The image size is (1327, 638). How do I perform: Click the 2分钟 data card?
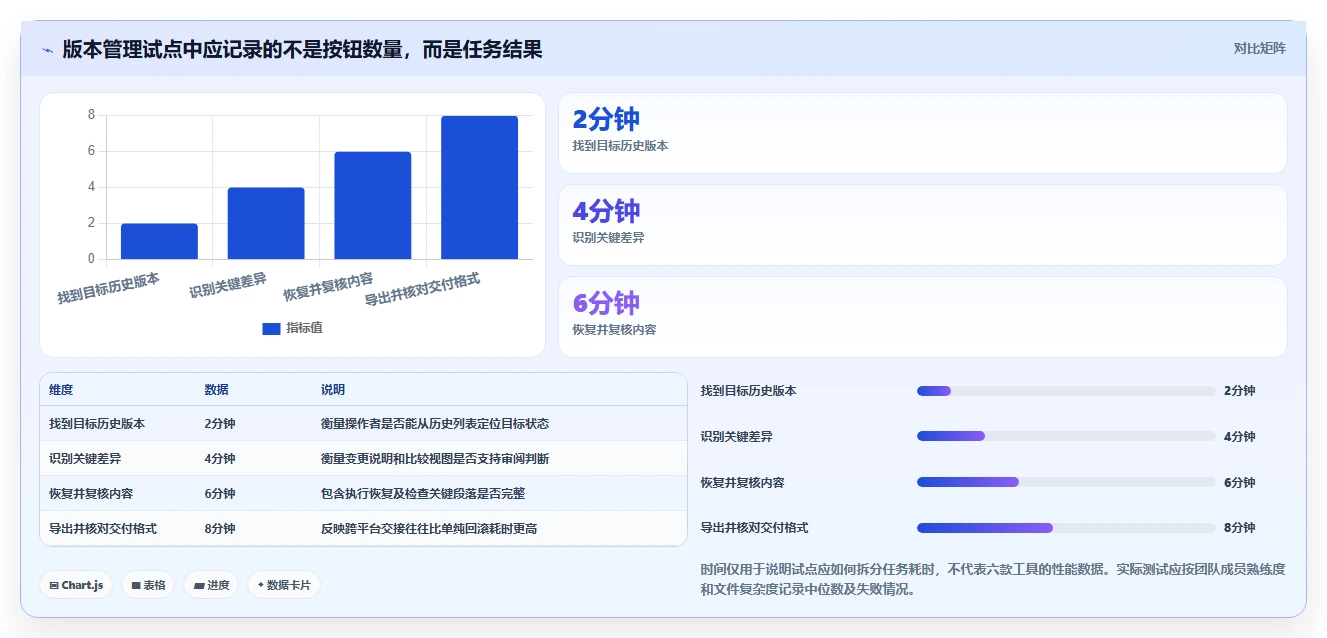[922, 133]
